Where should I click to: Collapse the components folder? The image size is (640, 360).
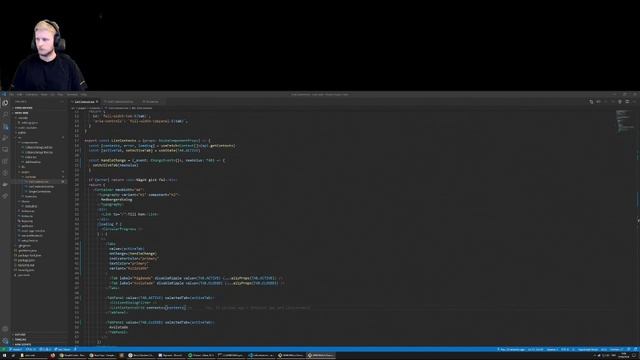coord(29,142)
